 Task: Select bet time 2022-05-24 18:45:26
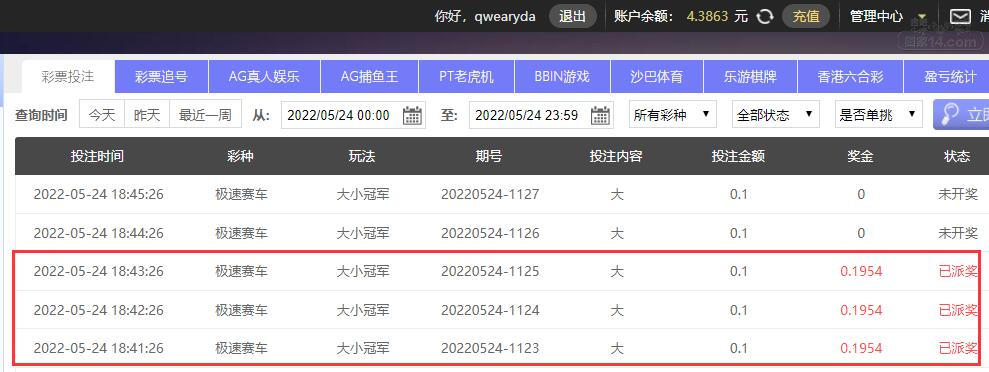click(x=98, y=194)
